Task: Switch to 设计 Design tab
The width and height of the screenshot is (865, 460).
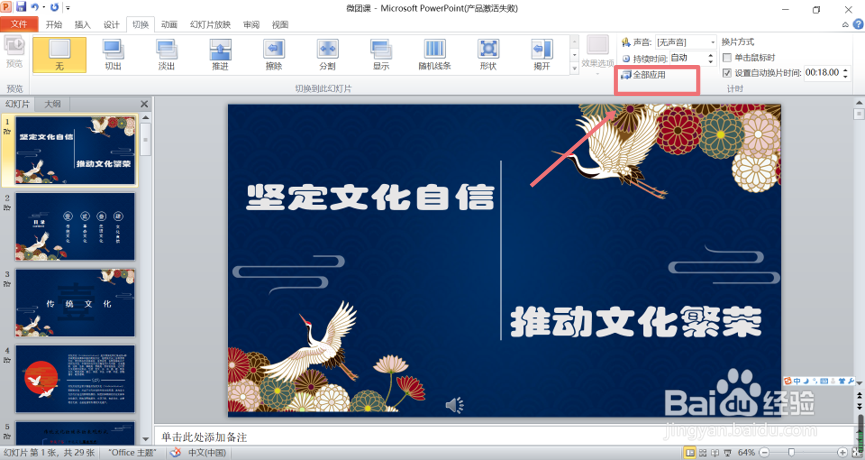Action: click(x=111, y=25)
